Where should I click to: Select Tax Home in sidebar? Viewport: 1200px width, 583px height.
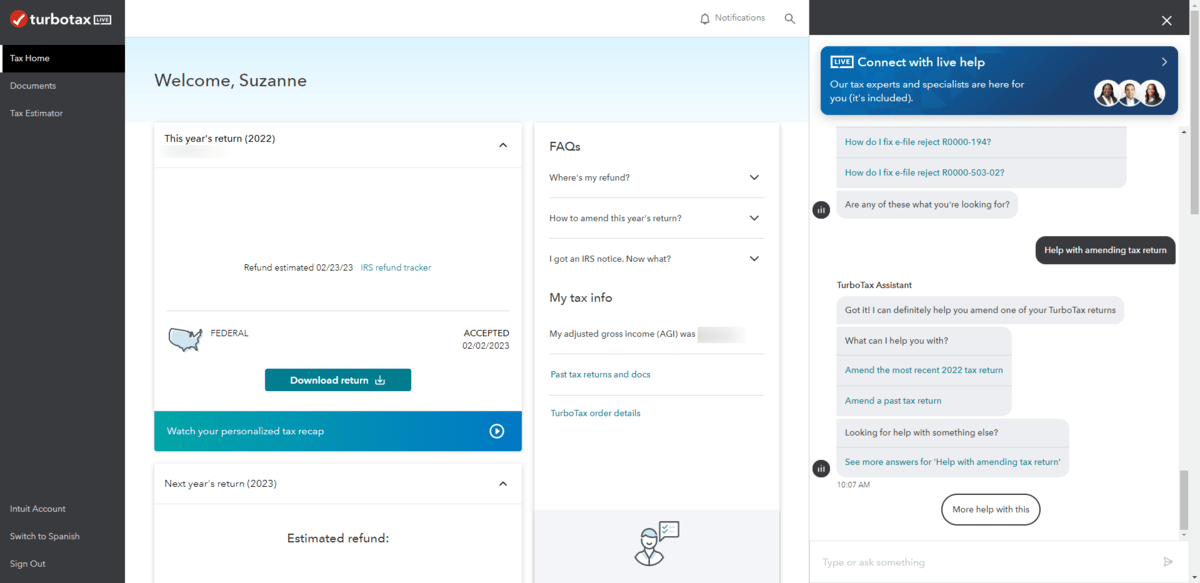(62, 58)
